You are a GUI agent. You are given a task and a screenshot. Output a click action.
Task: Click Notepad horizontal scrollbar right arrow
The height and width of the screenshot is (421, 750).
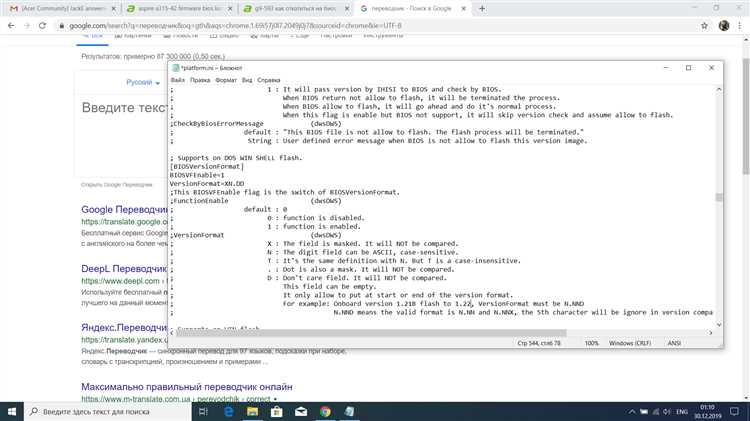point(710,333)
